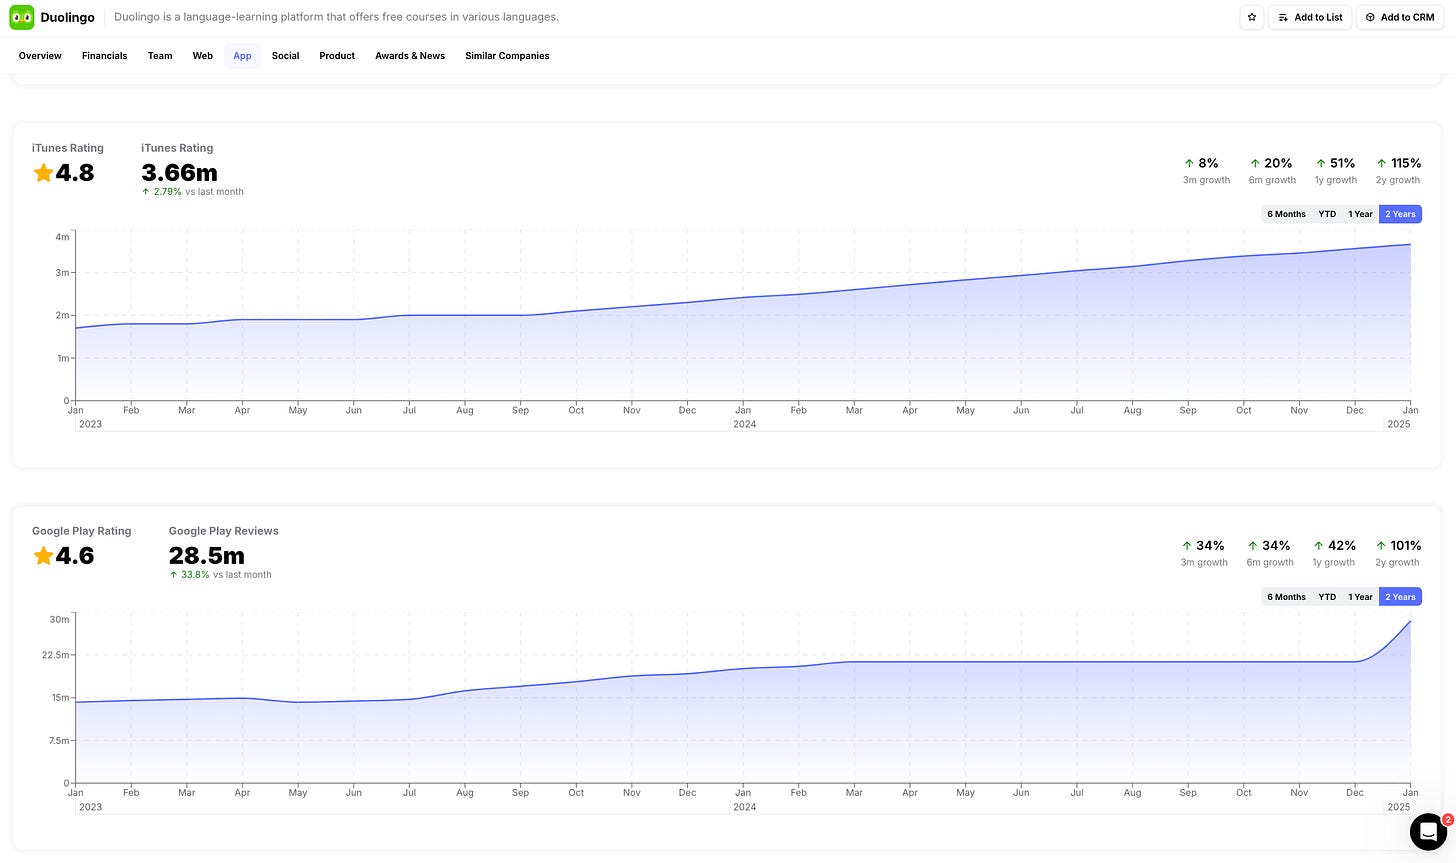
Task: Open the chat widget bubble icon
Action: [x=1428, y=831]
